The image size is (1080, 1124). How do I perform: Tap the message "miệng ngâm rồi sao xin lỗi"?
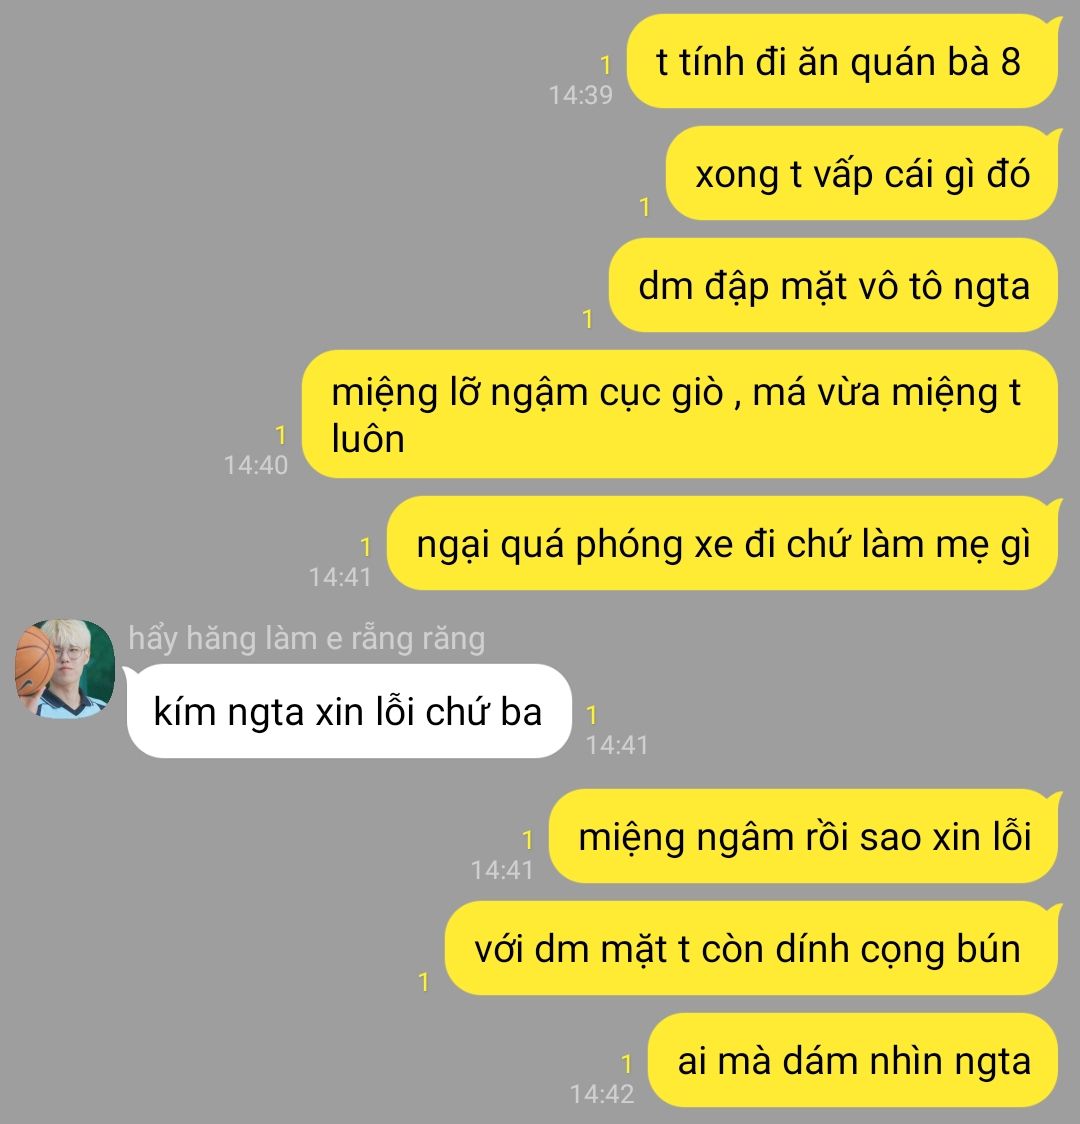point(804,836)
